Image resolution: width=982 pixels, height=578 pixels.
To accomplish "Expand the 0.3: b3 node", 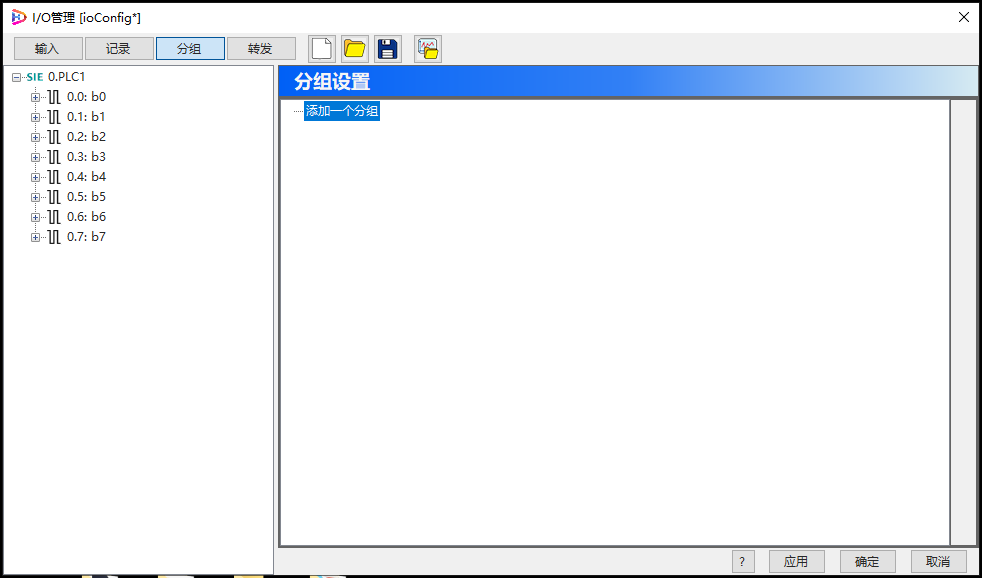I will (36, 158).
